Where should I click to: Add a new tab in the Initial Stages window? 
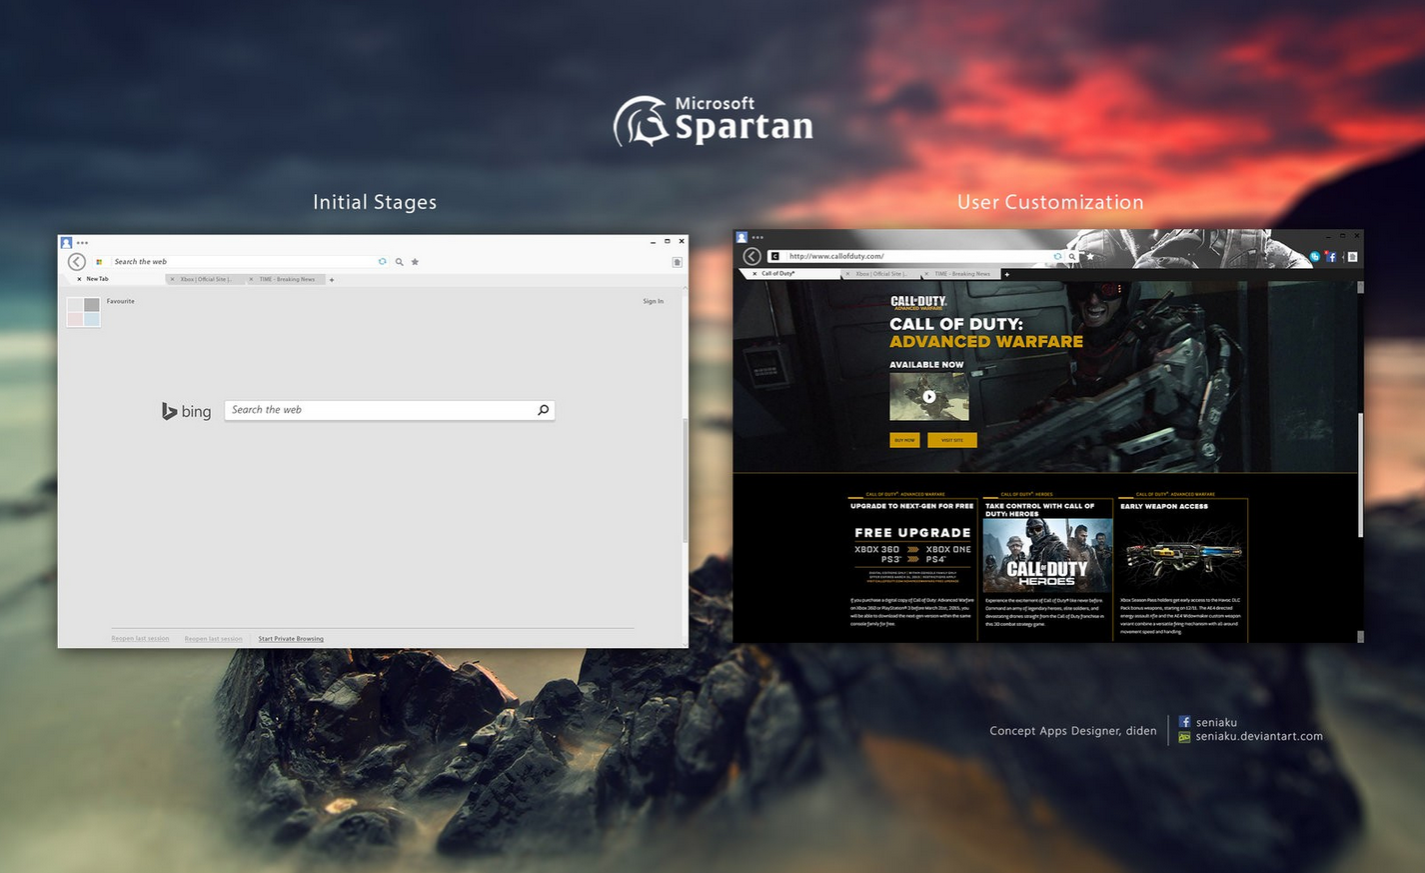(332, 280)
